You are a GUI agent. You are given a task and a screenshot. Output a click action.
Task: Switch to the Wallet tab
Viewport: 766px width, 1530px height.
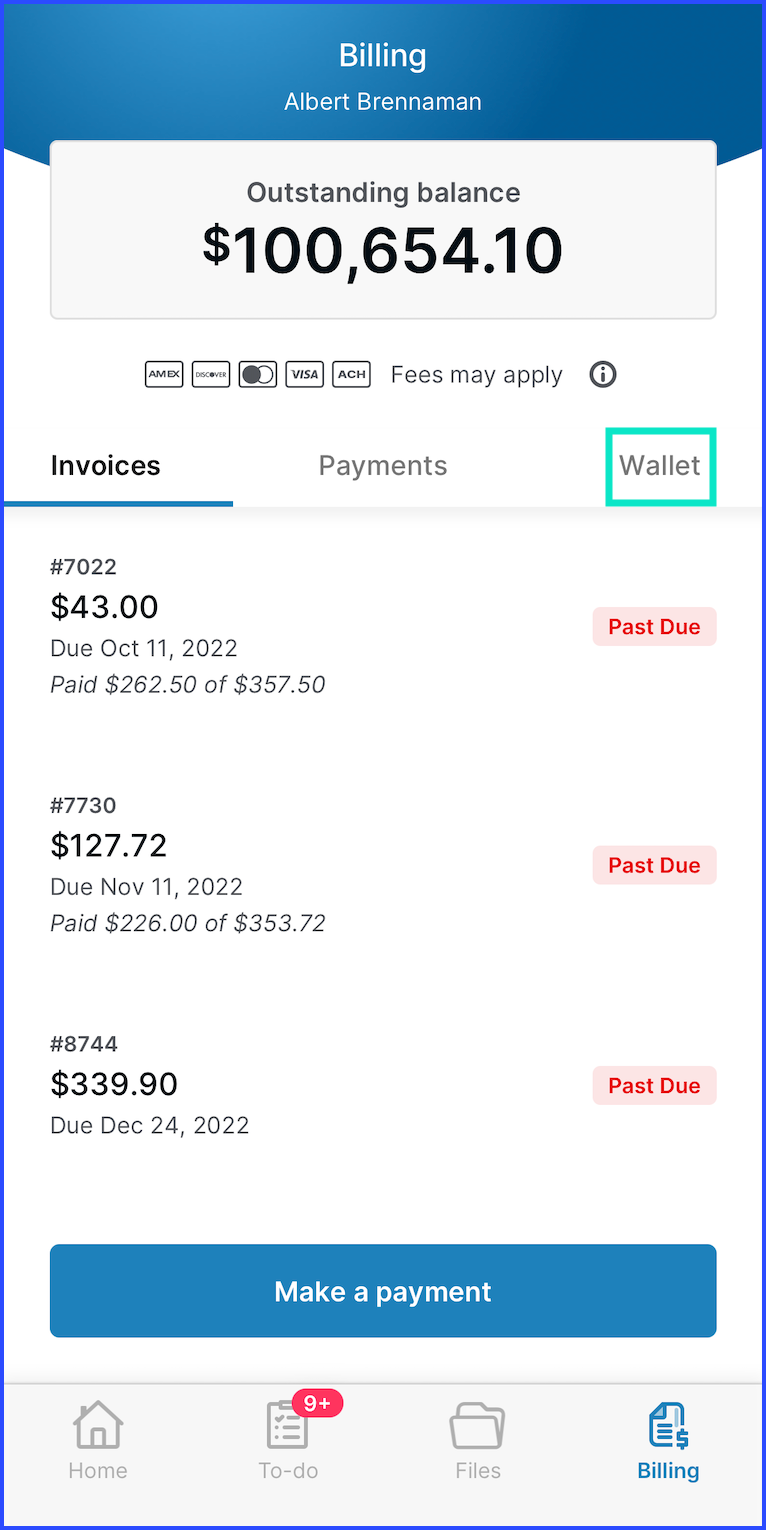660,466
